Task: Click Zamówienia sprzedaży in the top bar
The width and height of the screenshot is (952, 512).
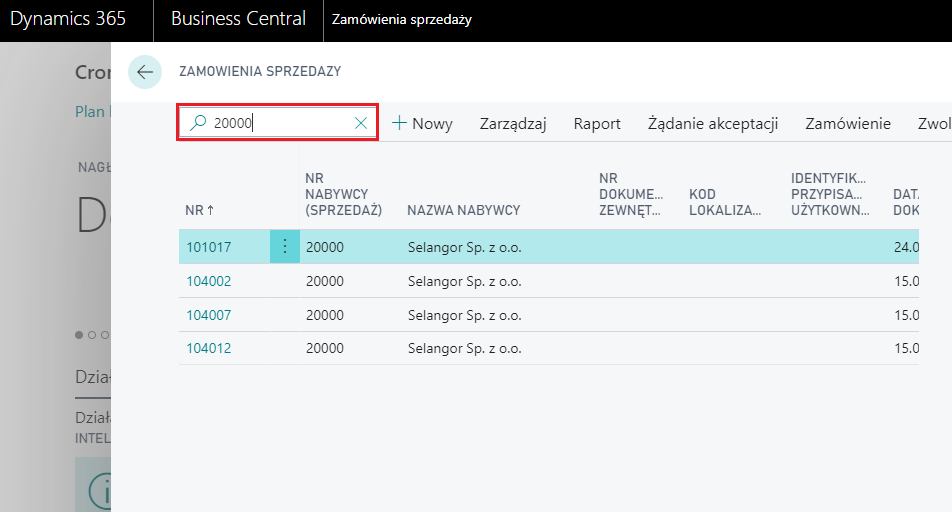Action: [401, 19]
